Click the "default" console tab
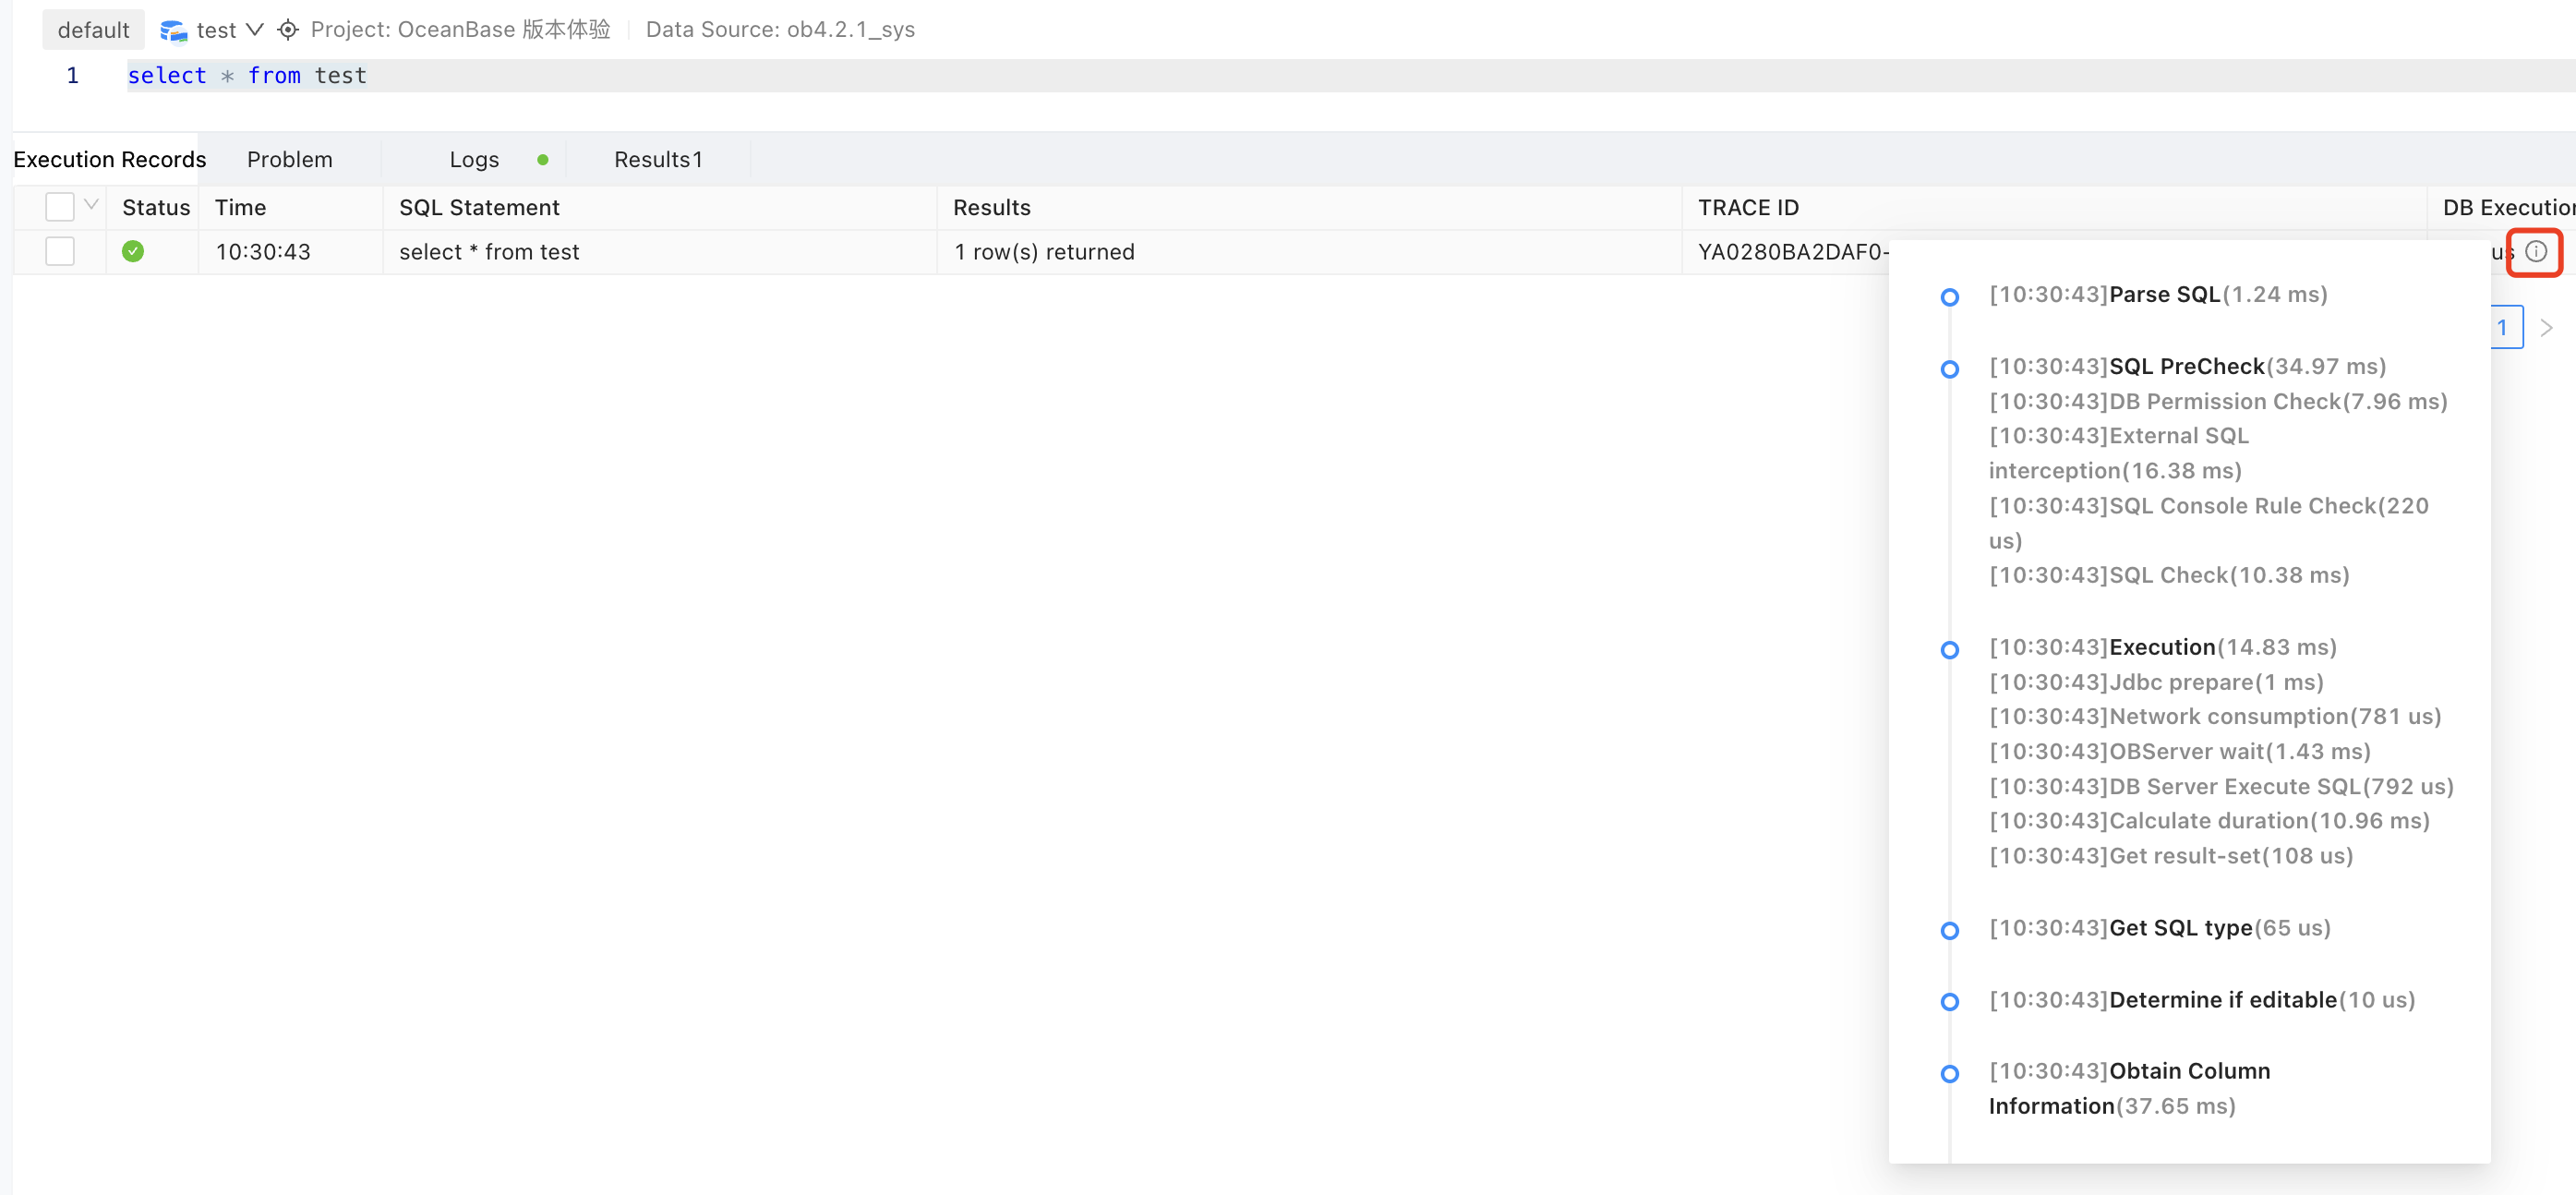 [x=93, y=29]
